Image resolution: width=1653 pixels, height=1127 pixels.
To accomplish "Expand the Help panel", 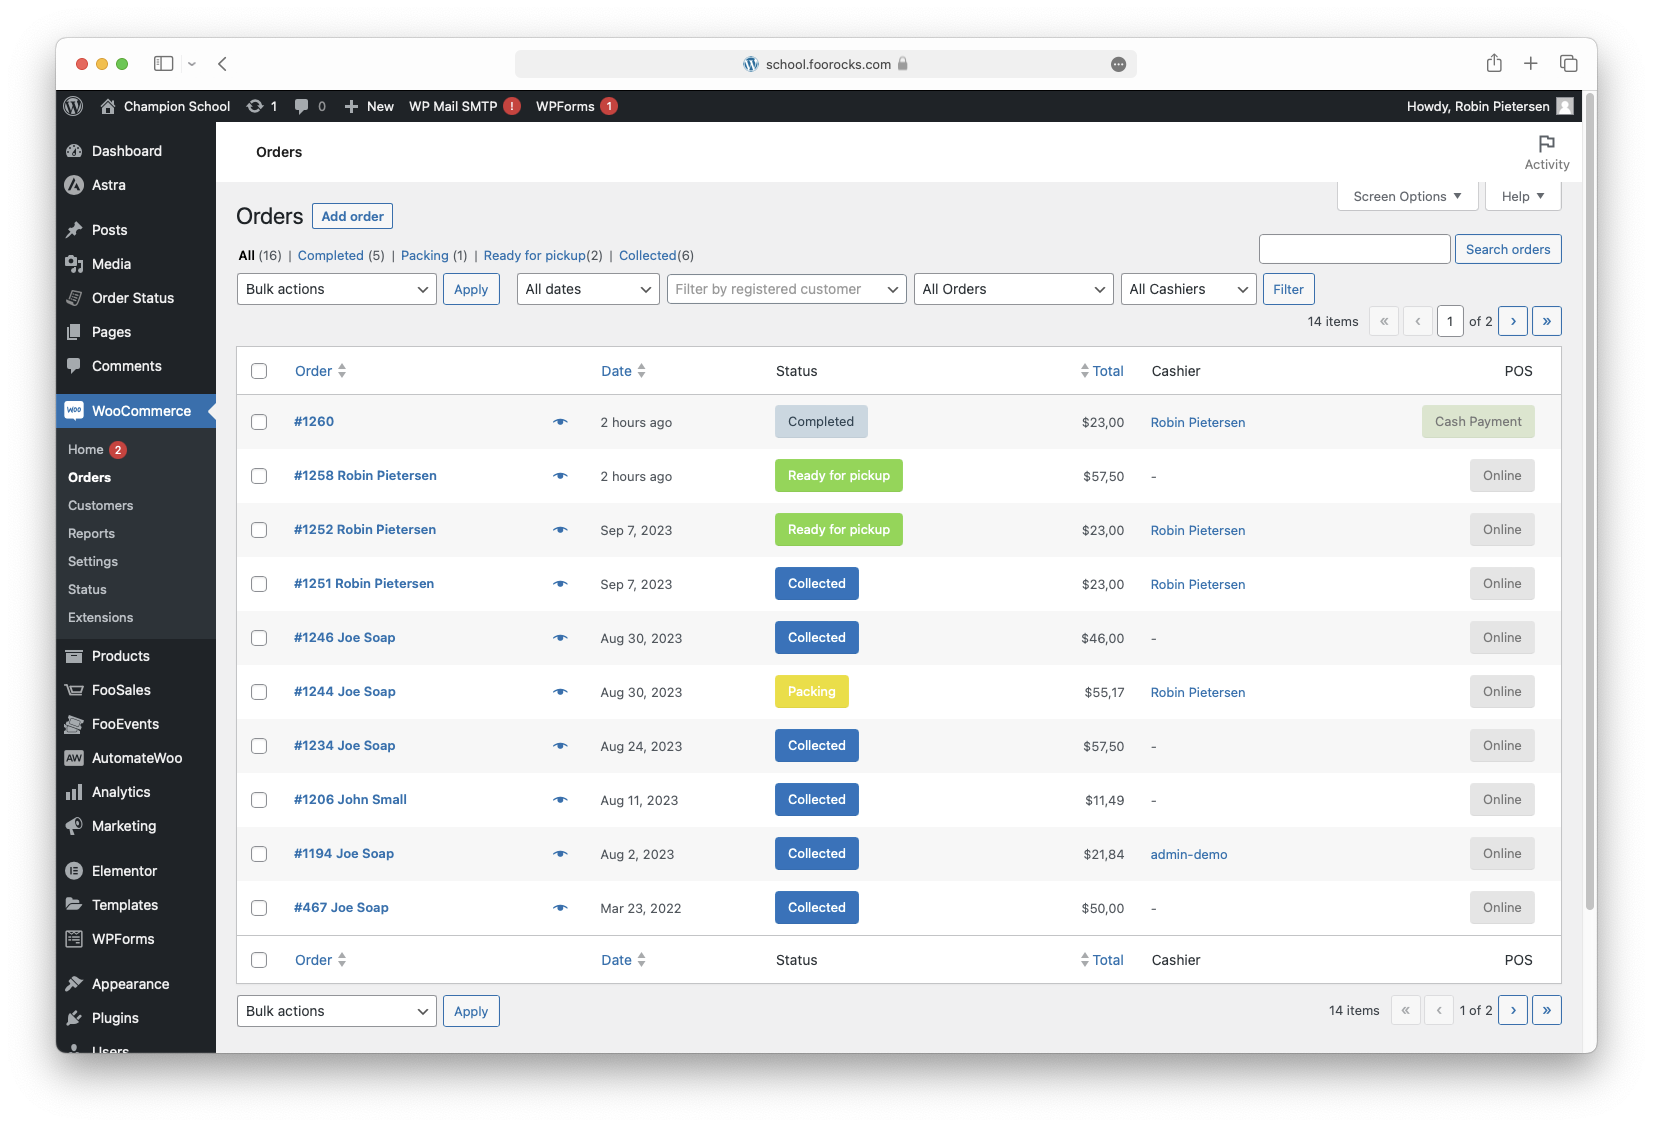I will coord(1523,196).
